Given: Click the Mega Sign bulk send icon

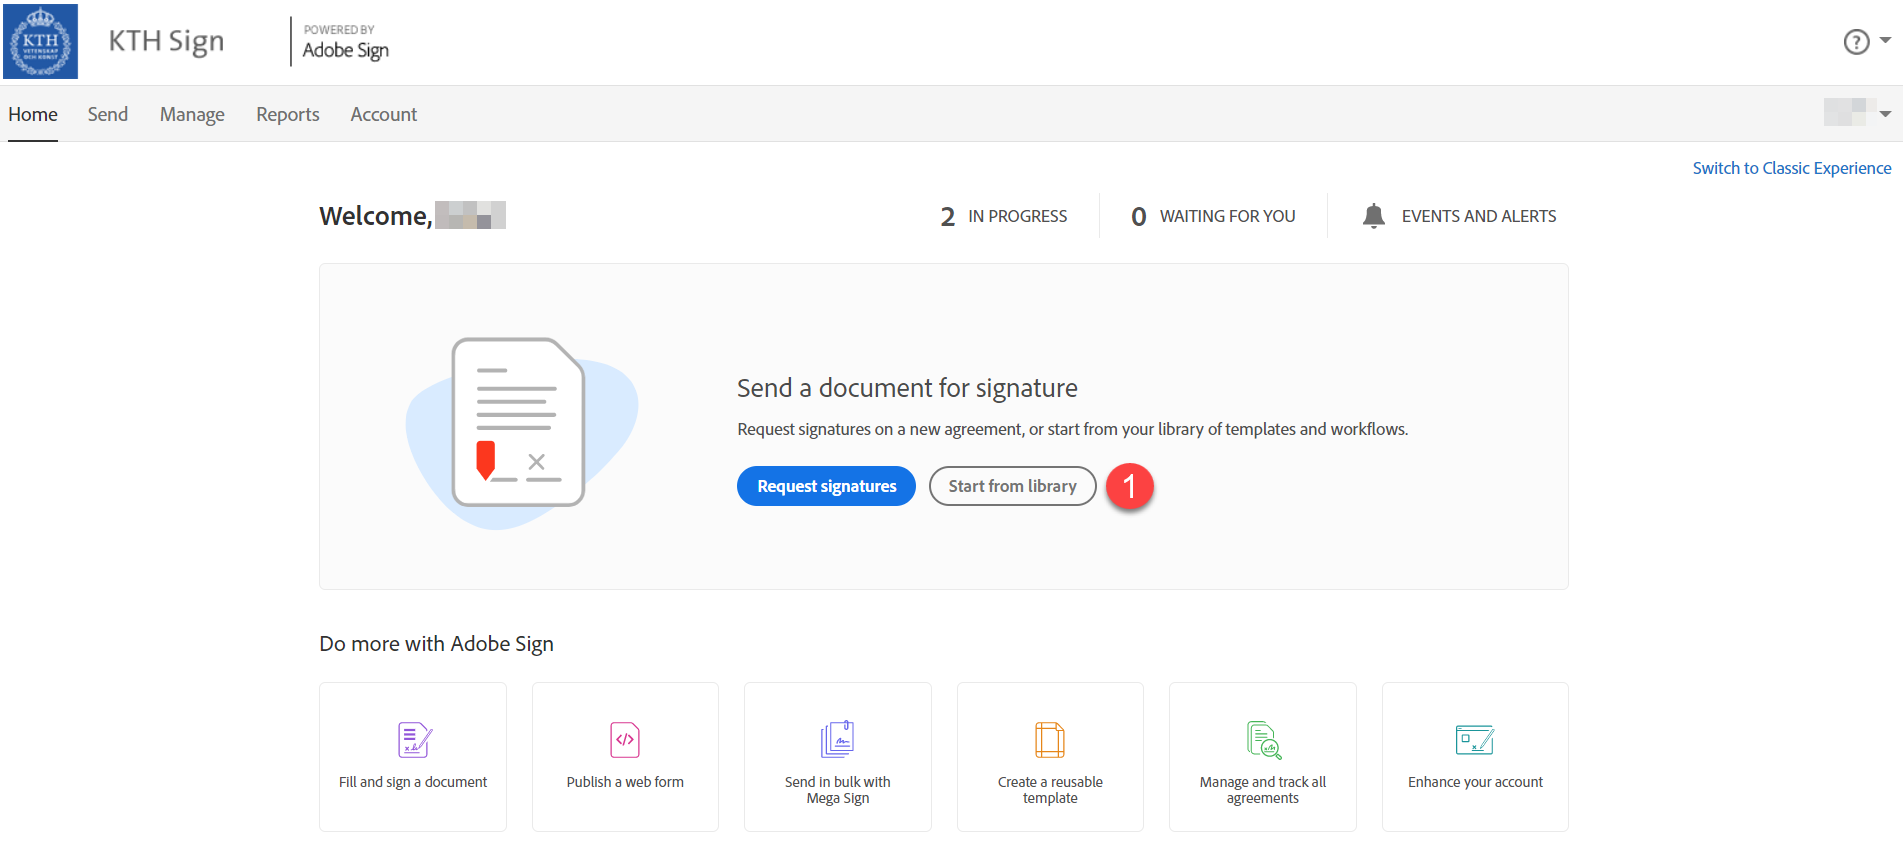Looking at the screenshot, I should click(x=838, y=739).
